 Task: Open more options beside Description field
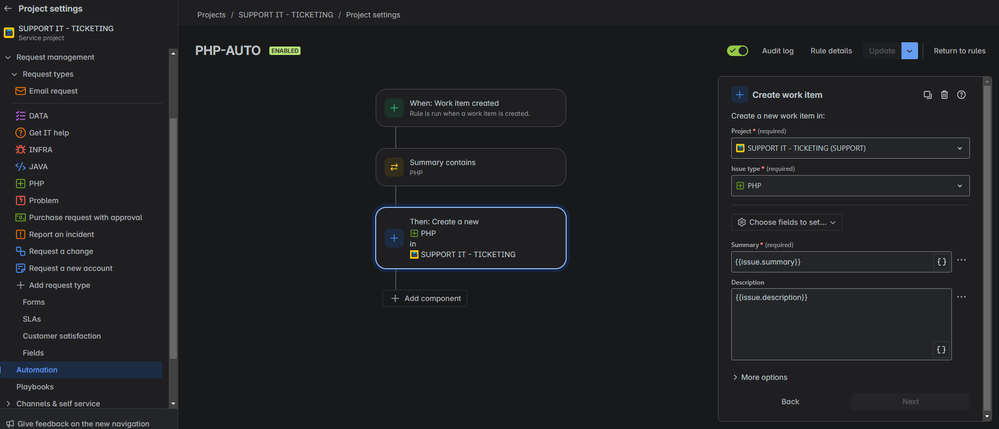point(961,297)
